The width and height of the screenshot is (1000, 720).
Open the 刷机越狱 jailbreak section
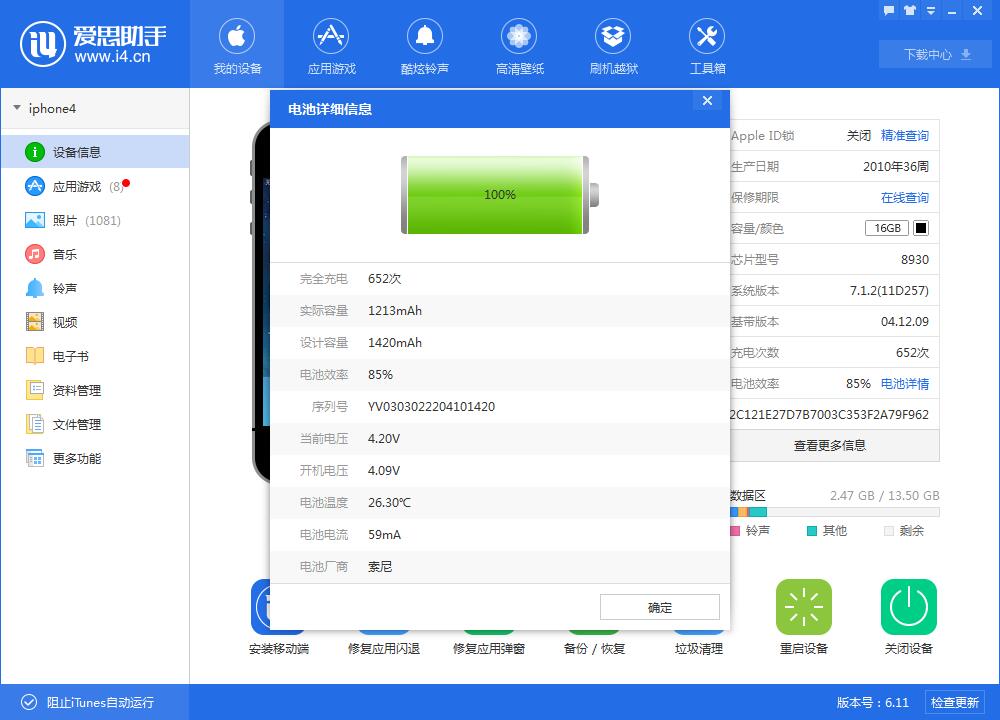click(x=613, y=44)
